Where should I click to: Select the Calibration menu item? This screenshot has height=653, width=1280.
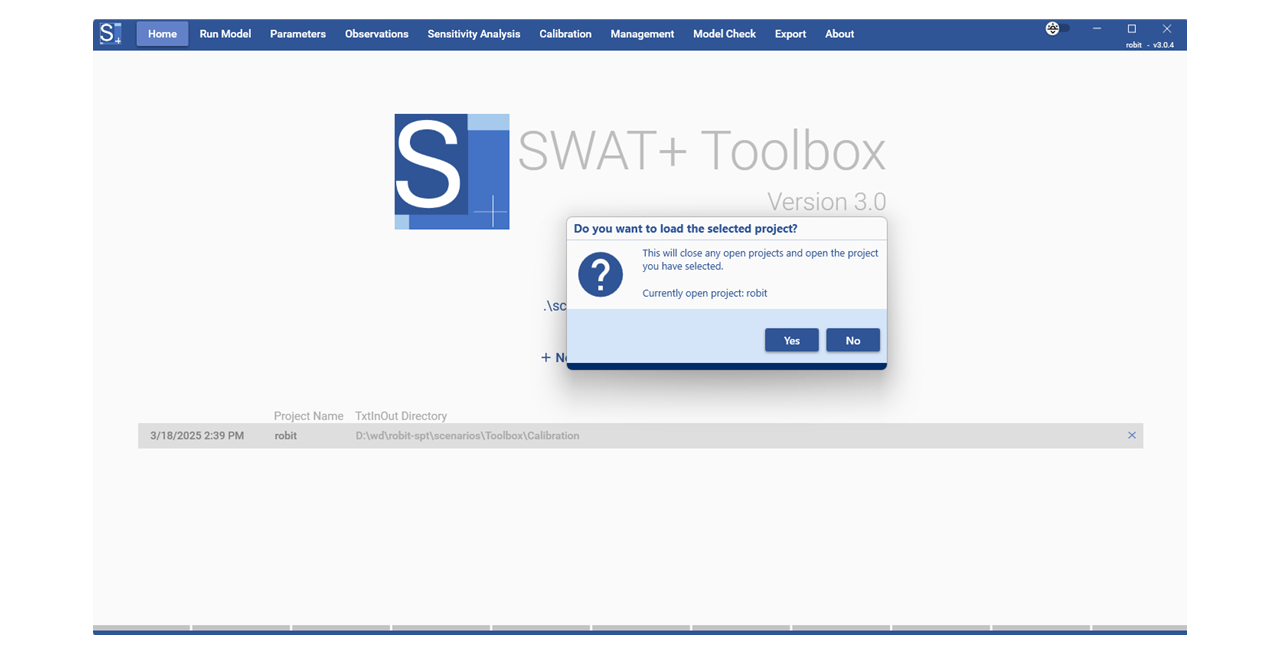coord(565,34)
